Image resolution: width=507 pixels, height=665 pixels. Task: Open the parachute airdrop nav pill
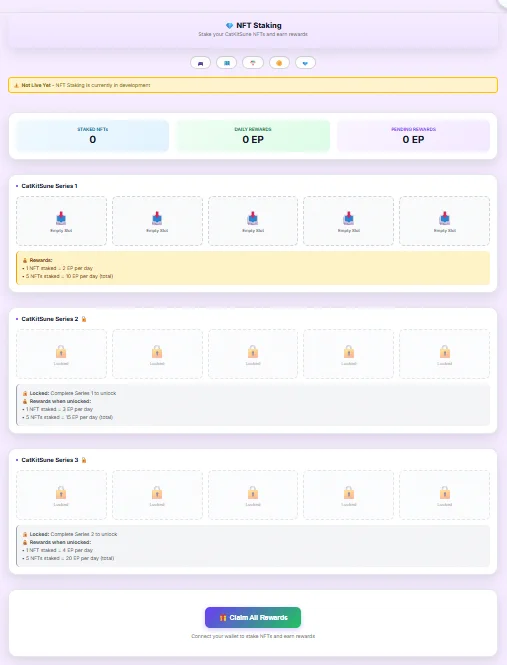[x=253, y=63]
